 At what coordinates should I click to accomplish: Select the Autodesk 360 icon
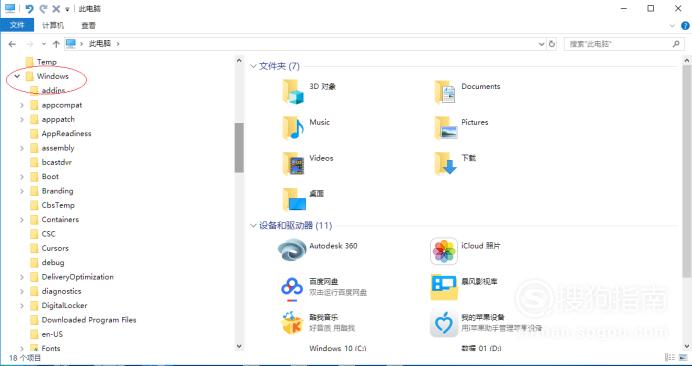point(292,250)
